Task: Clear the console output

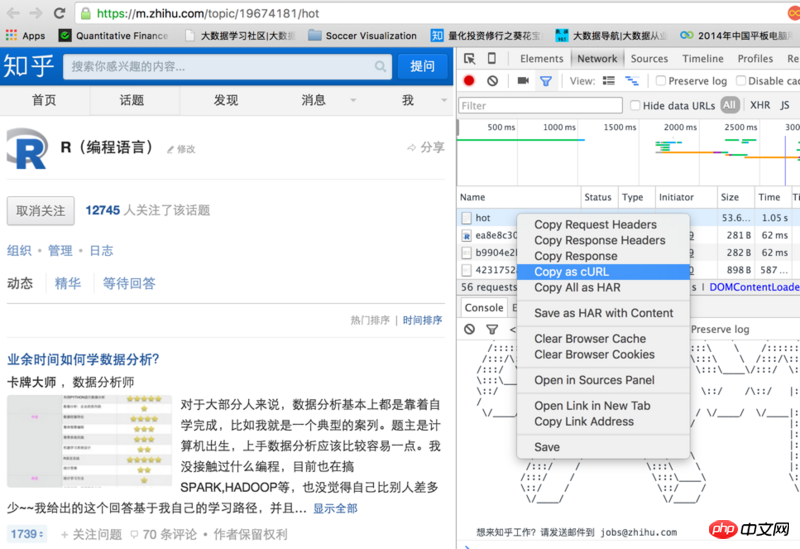Action: tap(469, 329)
